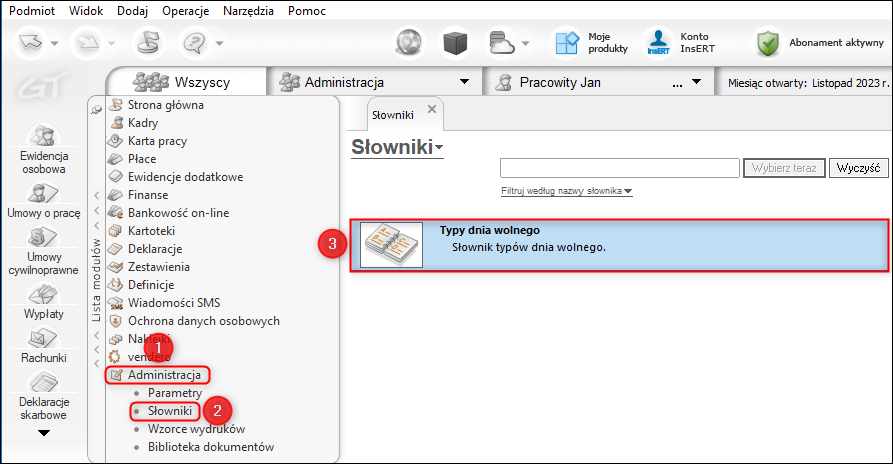The image size is (893, 464).
Task: Close the Słowniki tab
Action: coord(432,109)
